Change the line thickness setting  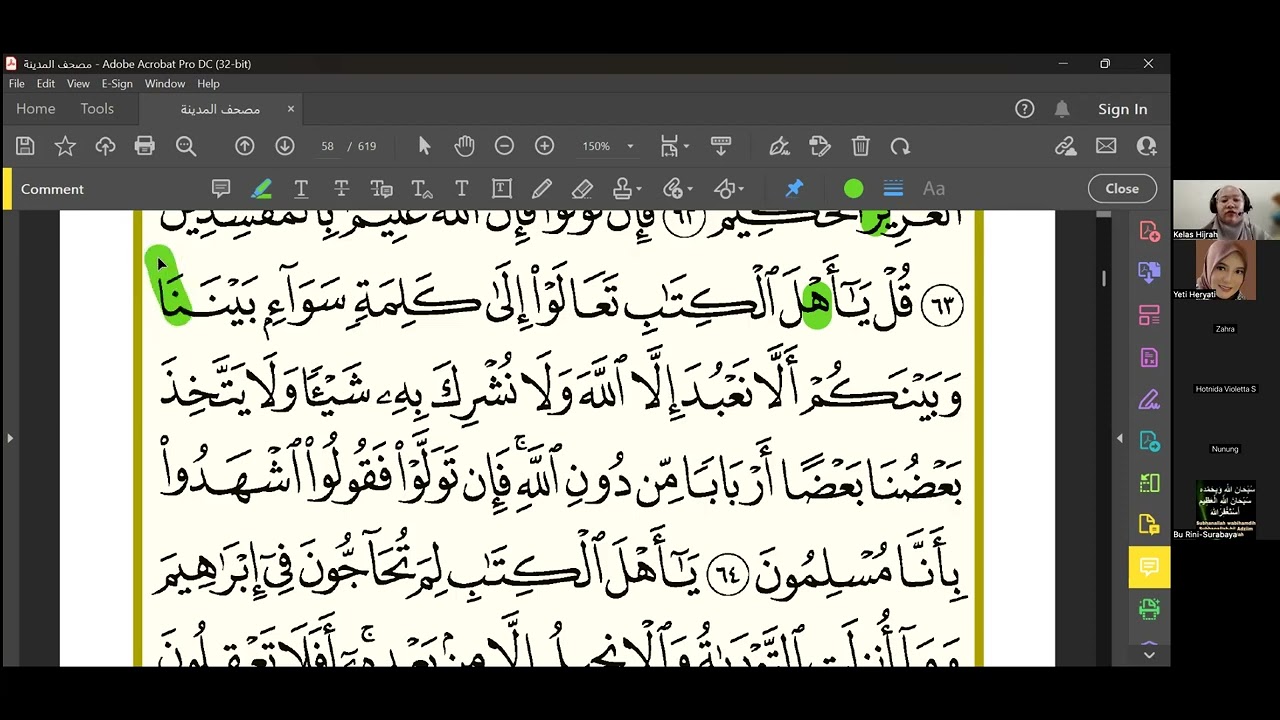893,188
